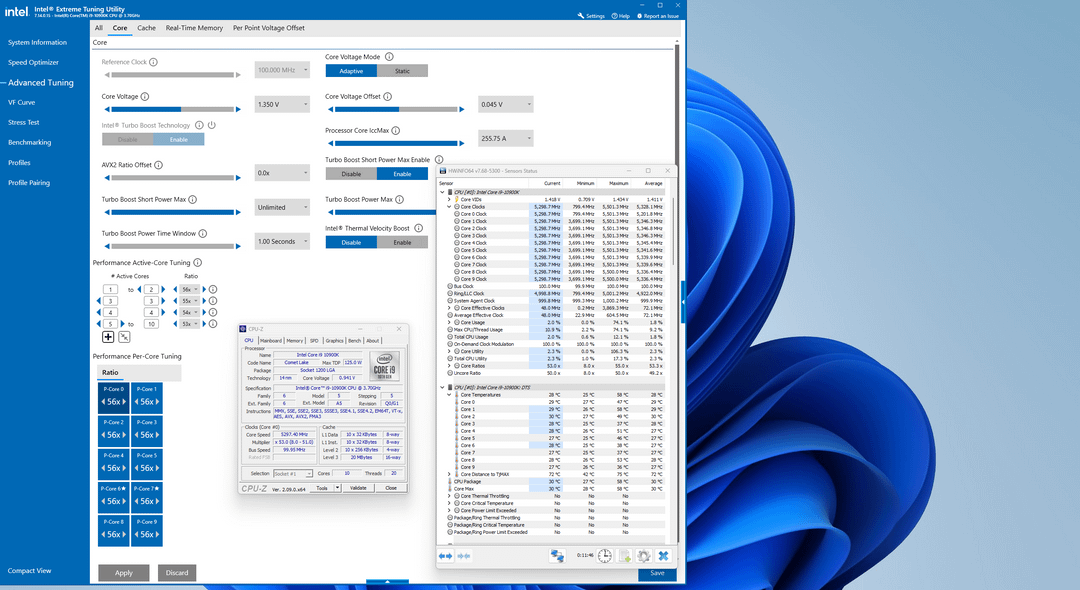Open CPU-Z Tools dropdown arrow
Image resolution: width=1080 pixels, height=590 pixels.
pos(338,488)
